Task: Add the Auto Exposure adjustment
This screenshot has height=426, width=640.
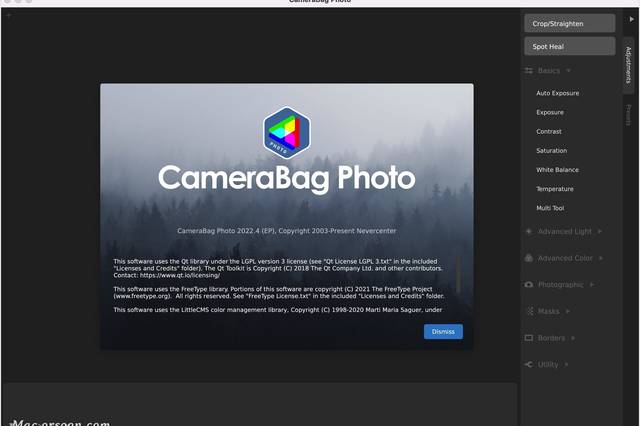Action: tap(558, 93)
